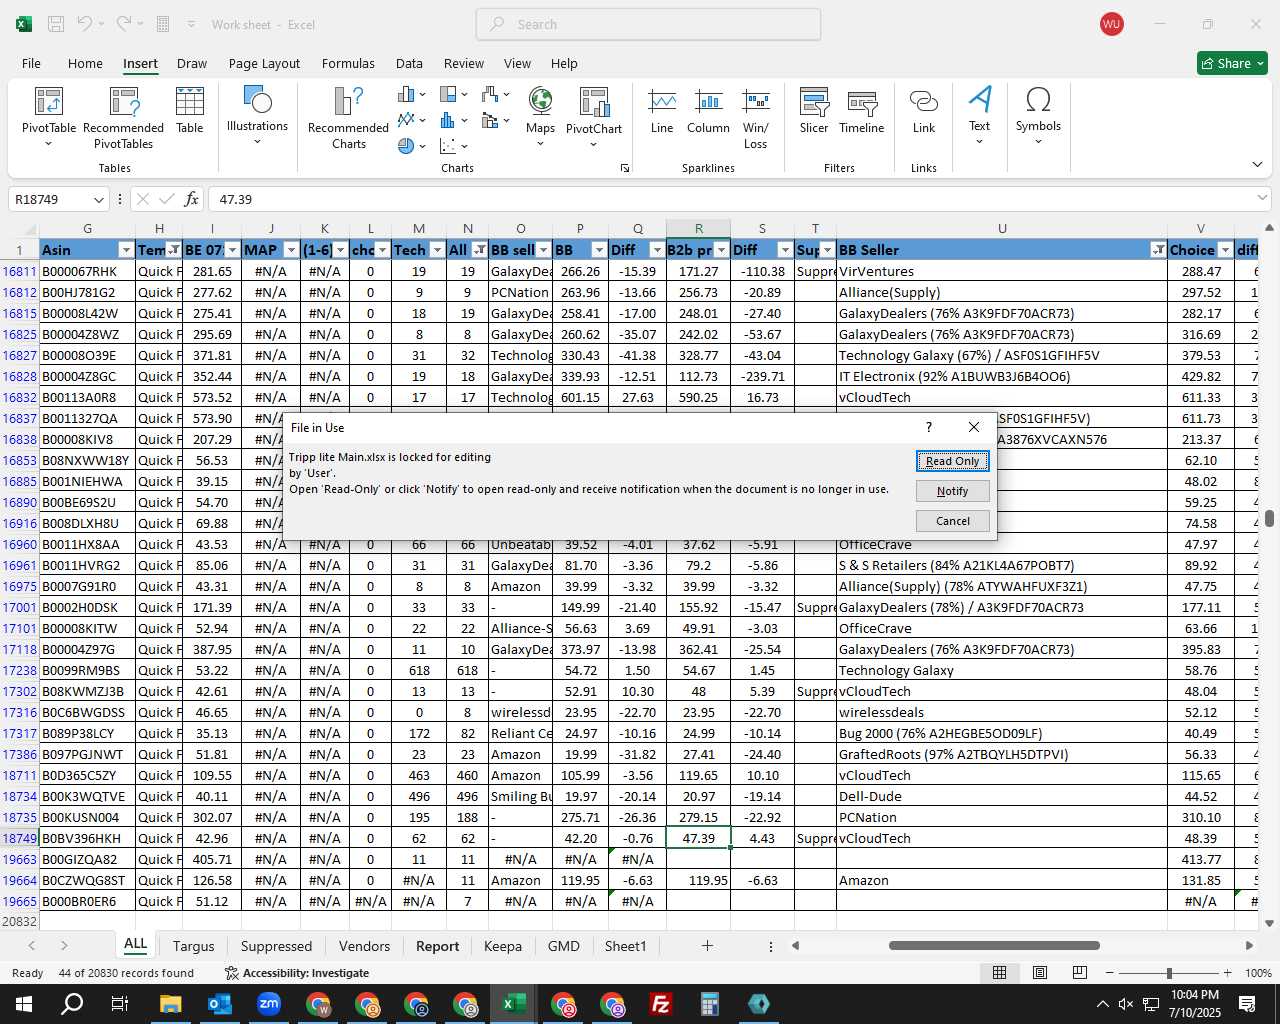The image size is (1280, 1024).
Task: Open the Symbols menu
Action: click(1038, 116)
